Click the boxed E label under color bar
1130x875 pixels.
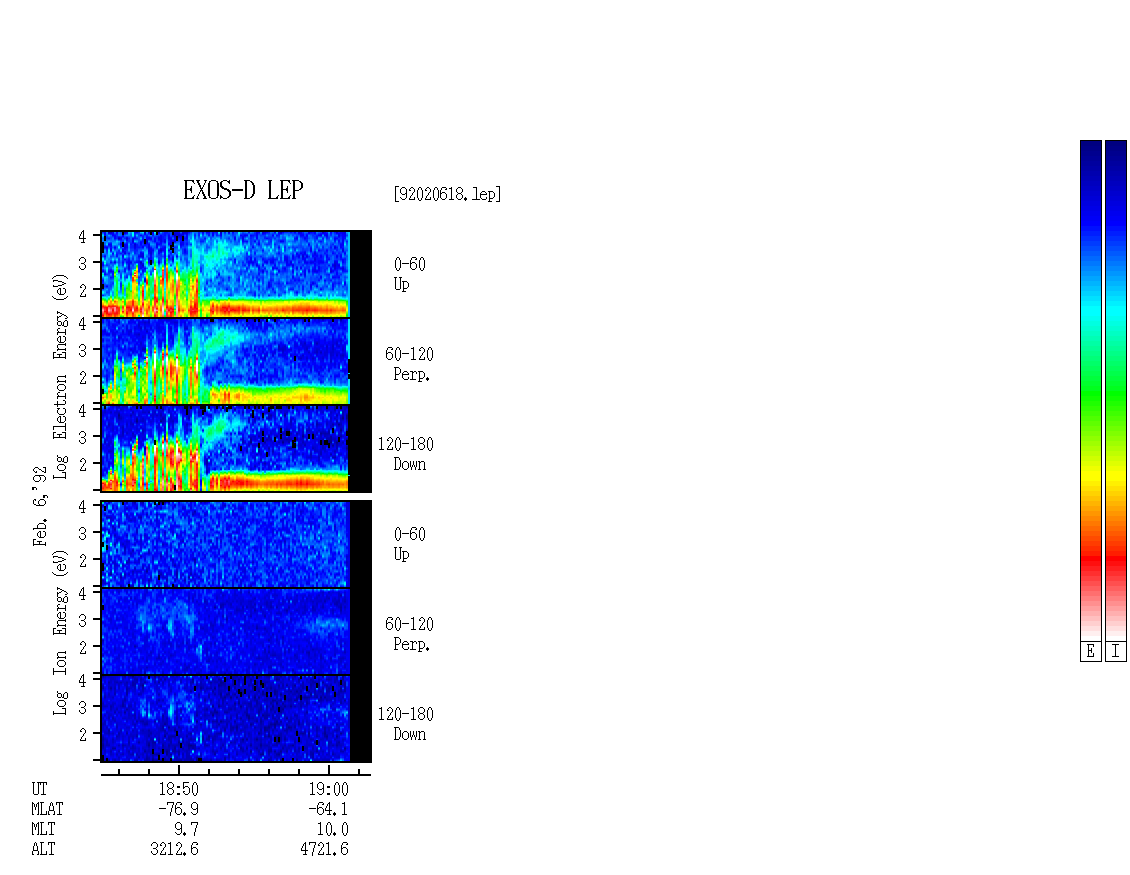tap(1090, 652)
